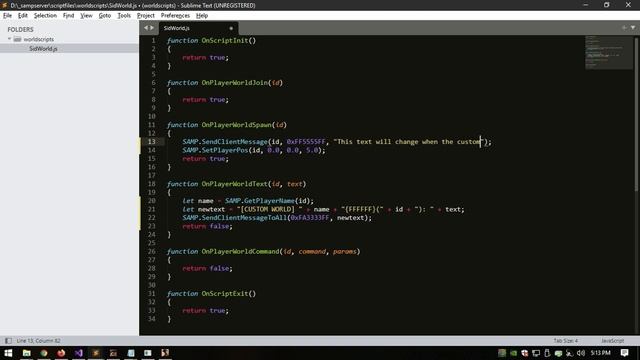Click the 0xFF5555FF color value
Image resolution: width=640 pixels, height=360 pixels.
(x=306, y=142)
